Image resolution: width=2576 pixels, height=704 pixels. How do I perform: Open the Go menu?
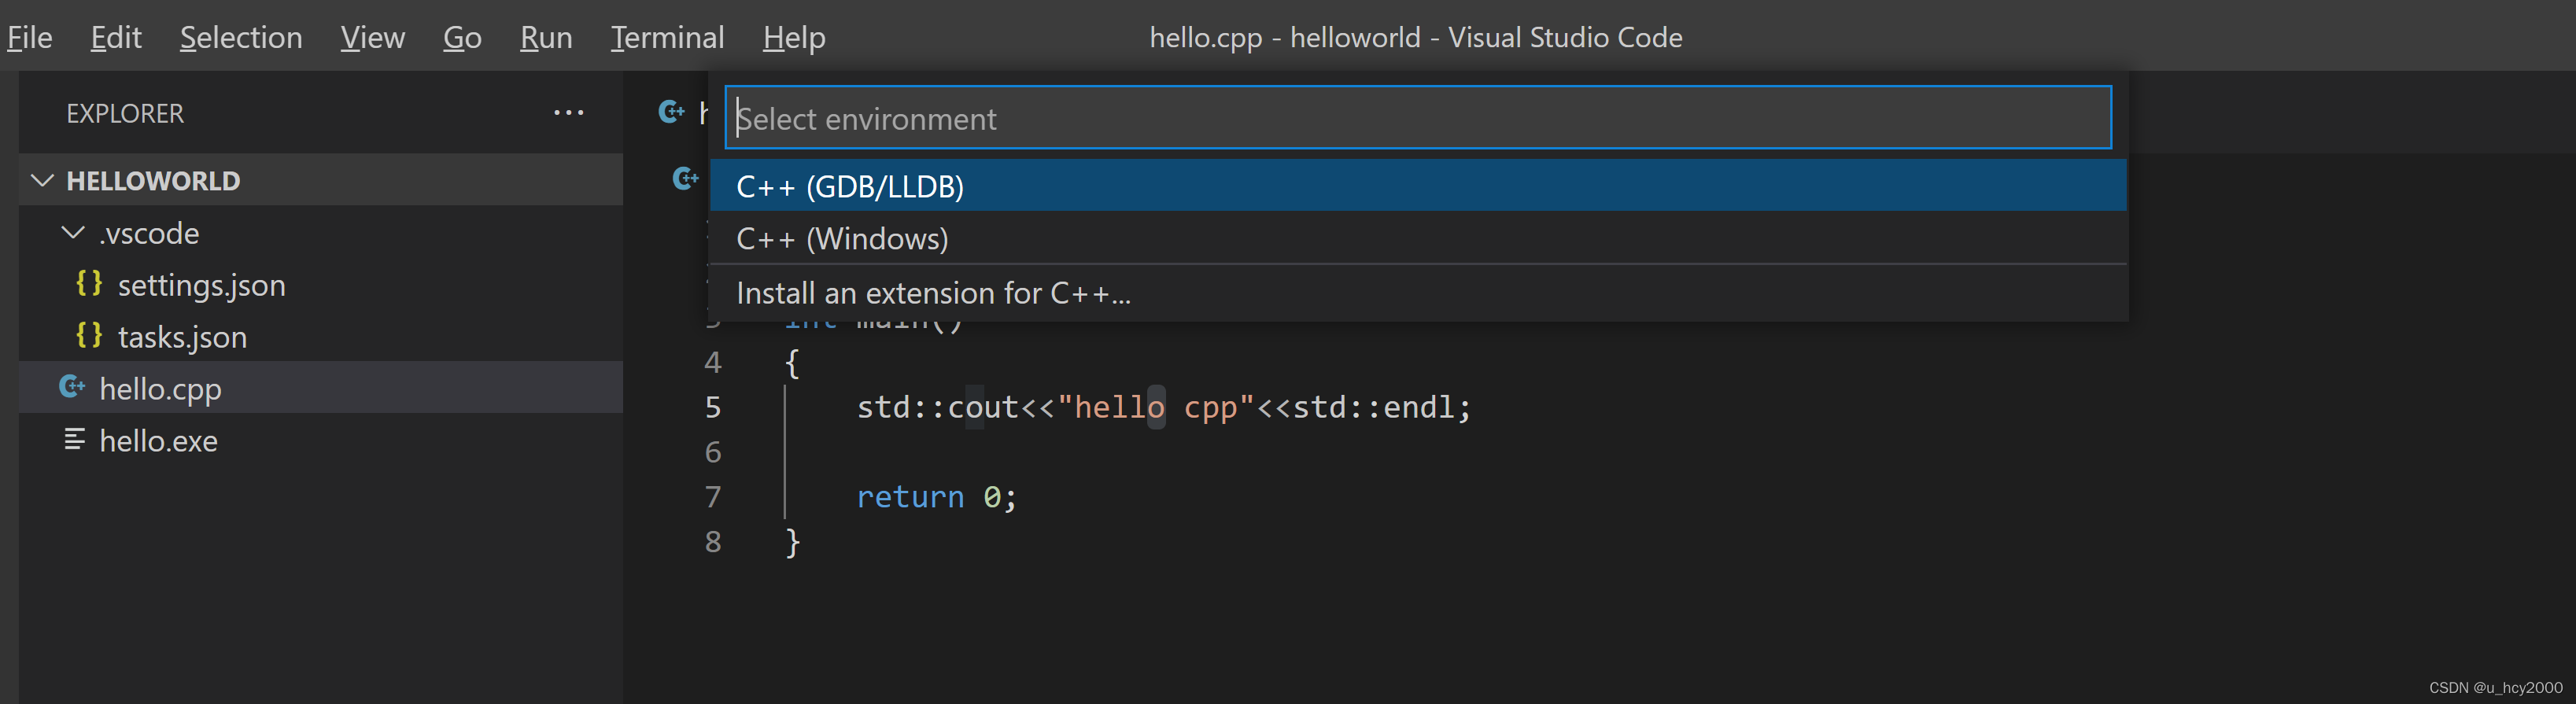point(462,37)
